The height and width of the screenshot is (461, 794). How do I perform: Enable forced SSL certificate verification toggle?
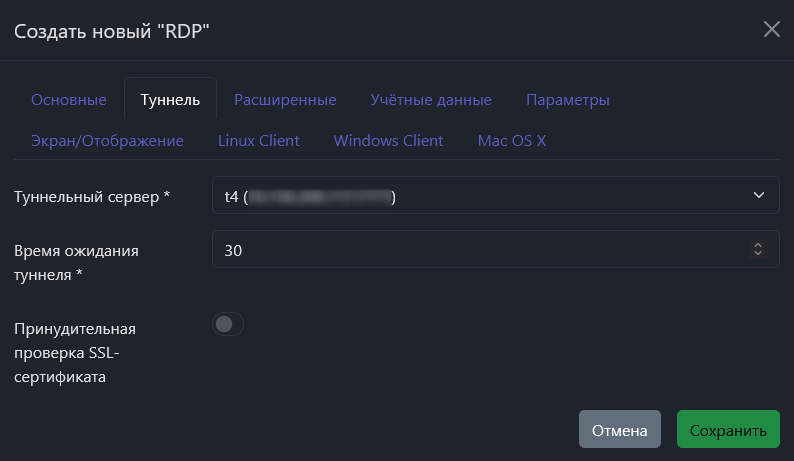[x=228, y=324]
